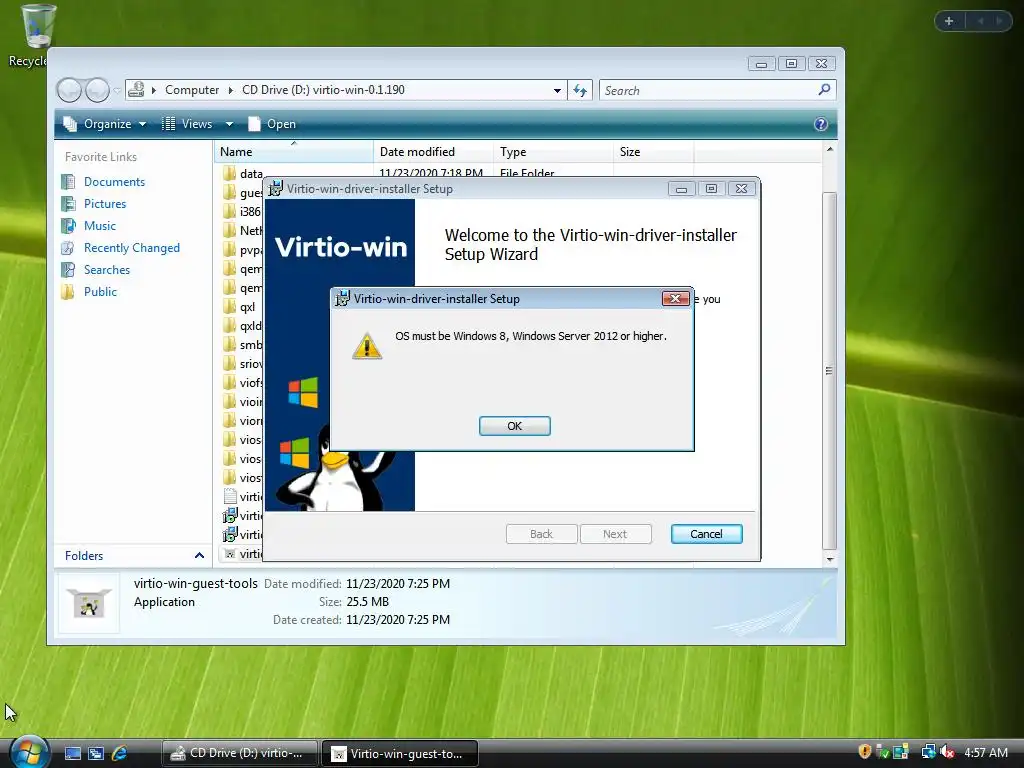Expand the Views dropdown arrow
Screen dimensions: 1024x768
(x=229, y=124)
